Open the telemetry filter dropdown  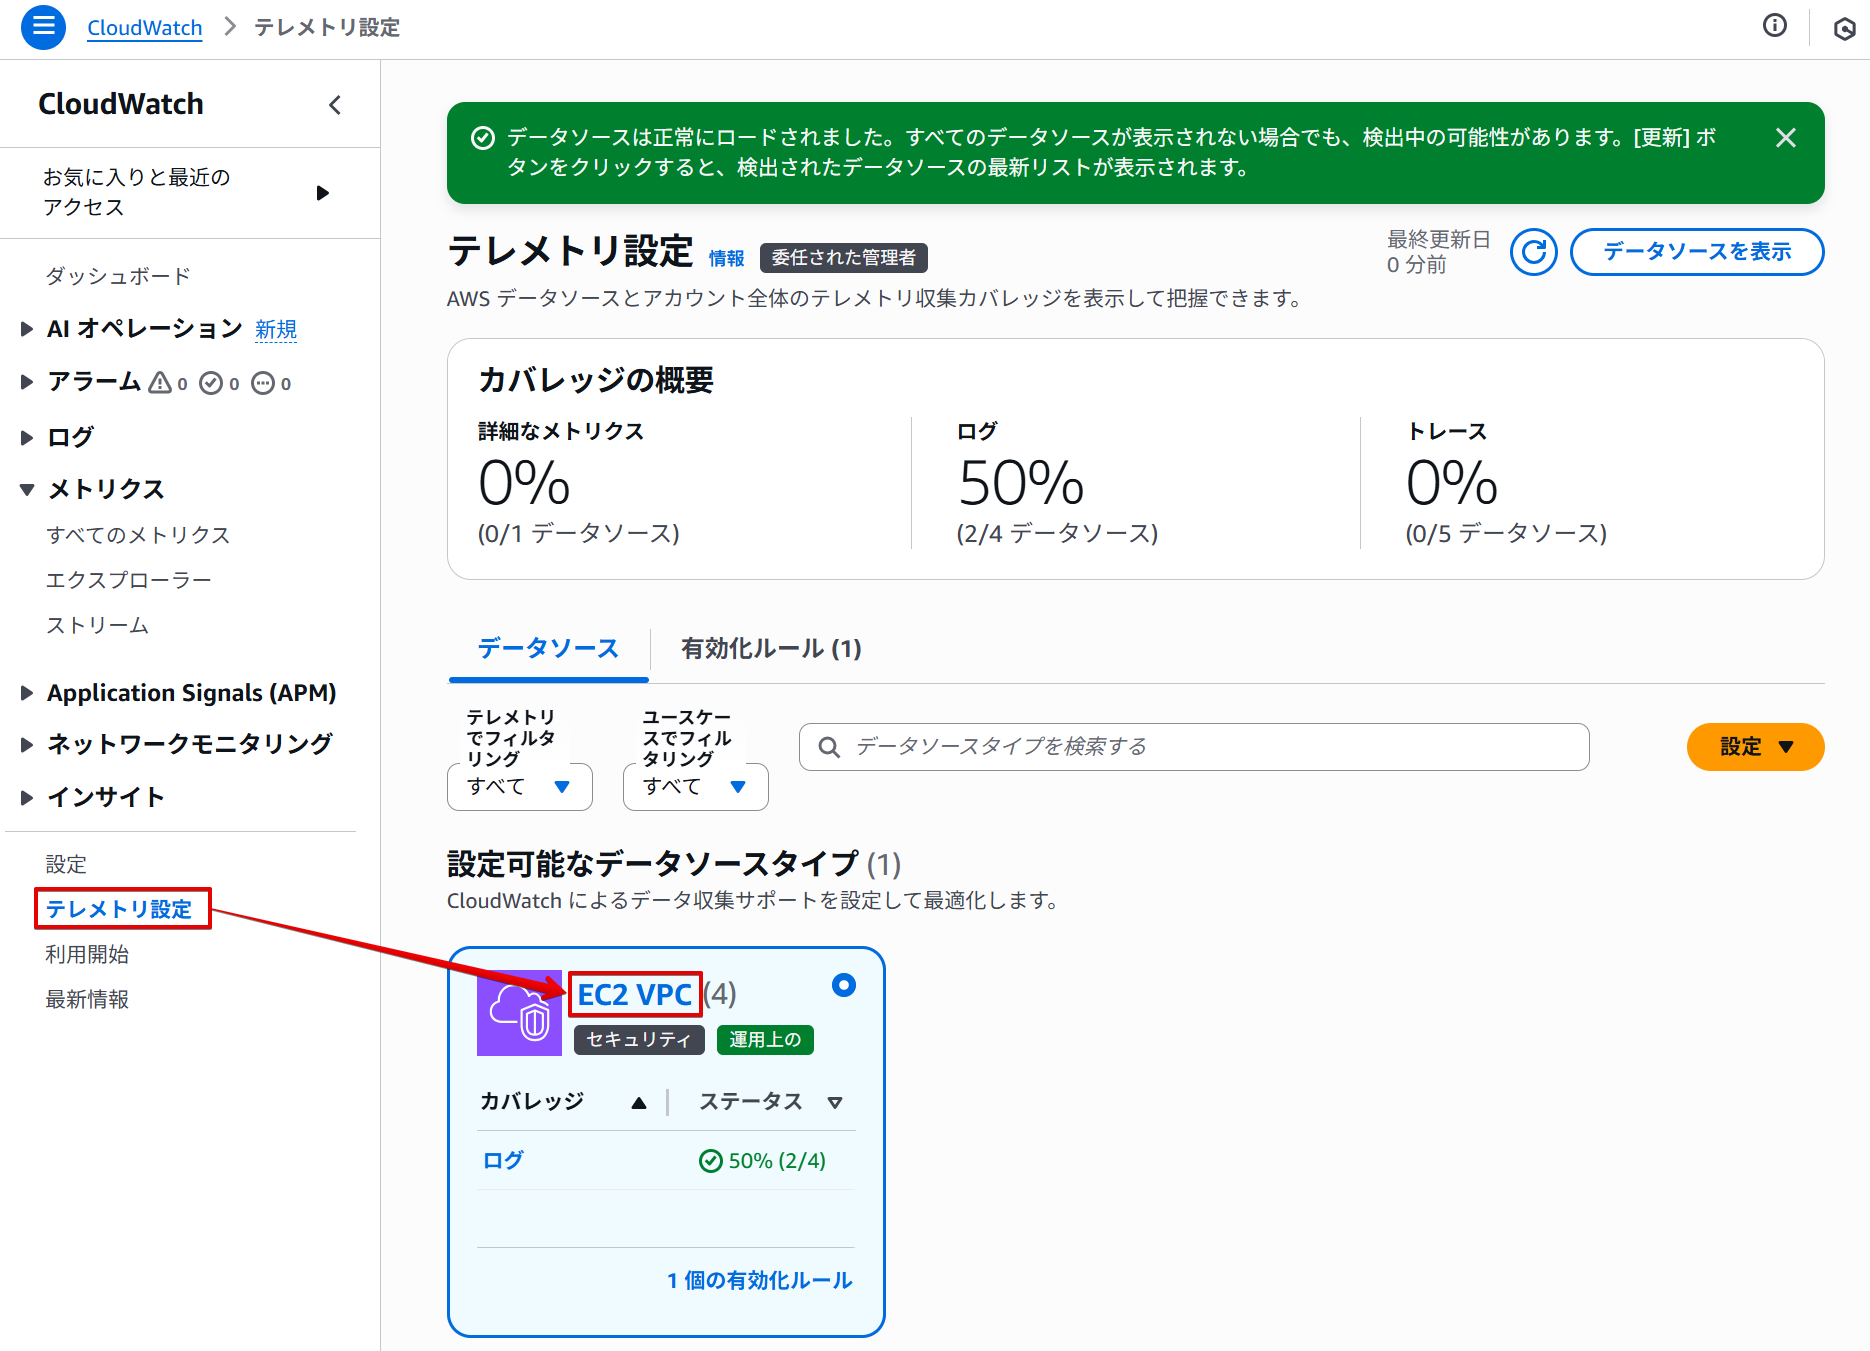(520, 787)
